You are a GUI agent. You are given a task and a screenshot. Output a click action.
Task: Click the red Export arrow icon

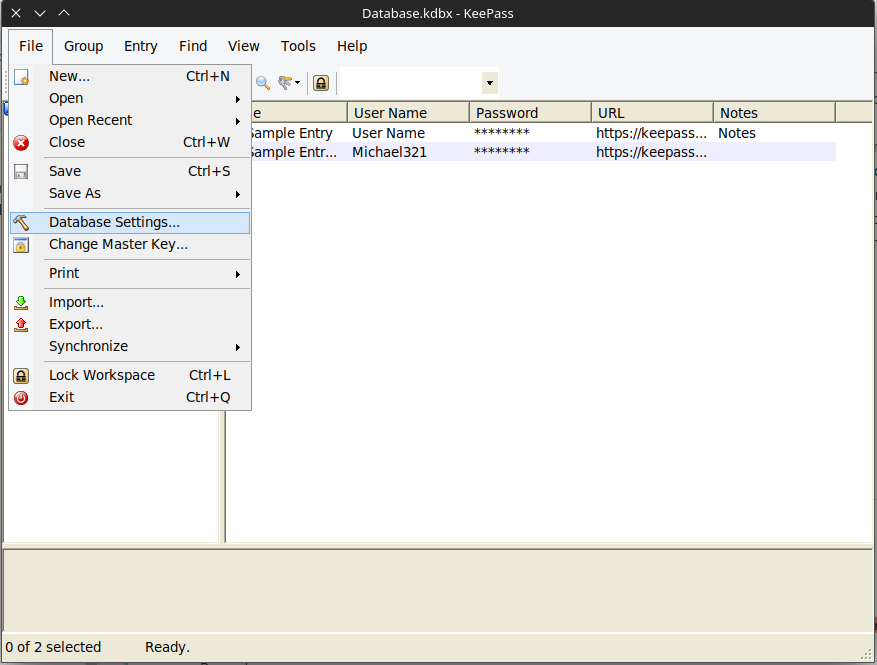coord(21,325)
